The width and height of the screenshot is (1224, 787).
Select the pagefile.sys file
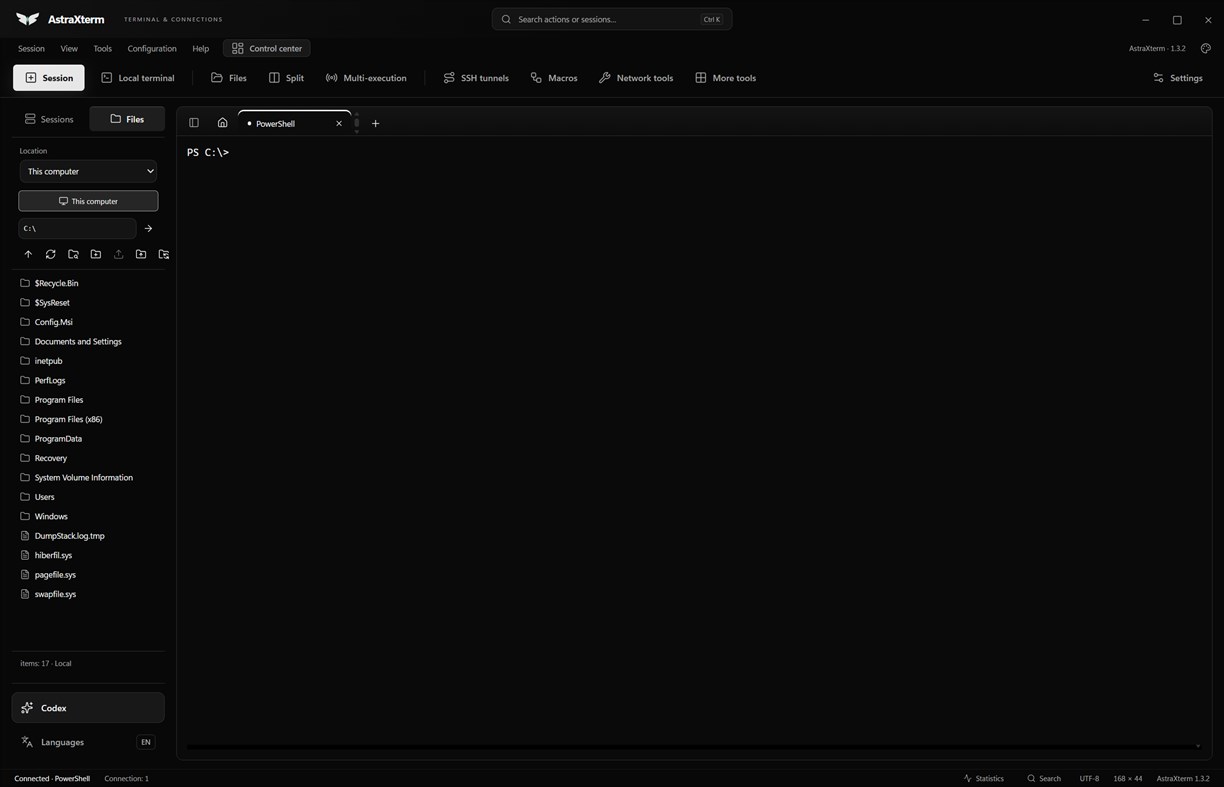click(88, 575)
